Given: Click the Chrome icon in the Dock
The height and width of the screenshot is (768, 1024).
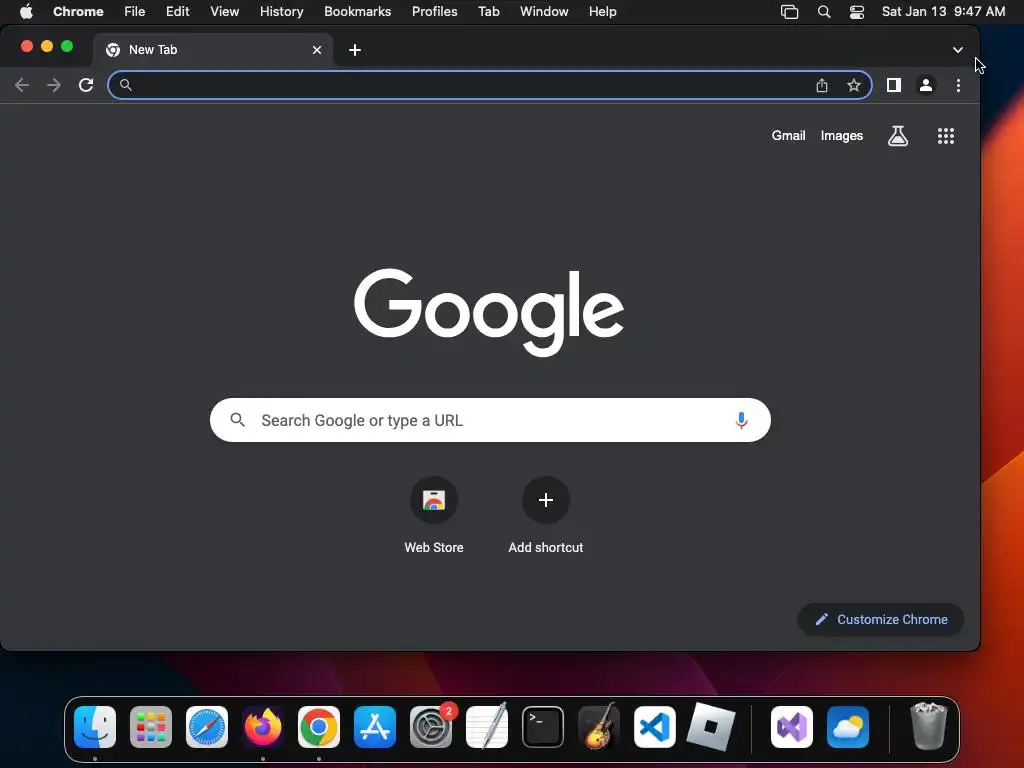Looking at the screenshot, I should tap(319, 727).
